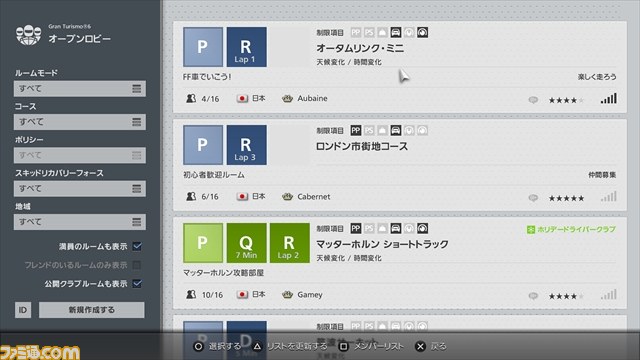Image resolution: width=640 pixels, height=360 pixels.
Task: Click the 戻る cross prompt
Action: 431,347
